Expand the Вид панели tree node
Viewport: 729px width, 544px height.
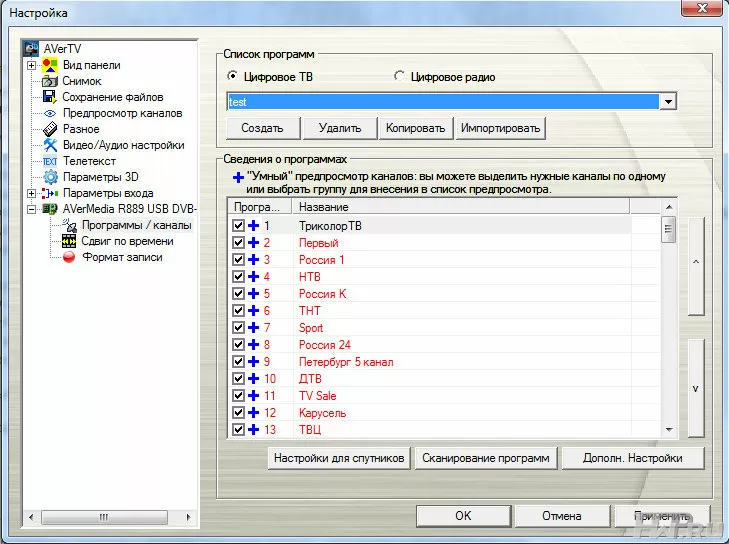pos(32,65)
